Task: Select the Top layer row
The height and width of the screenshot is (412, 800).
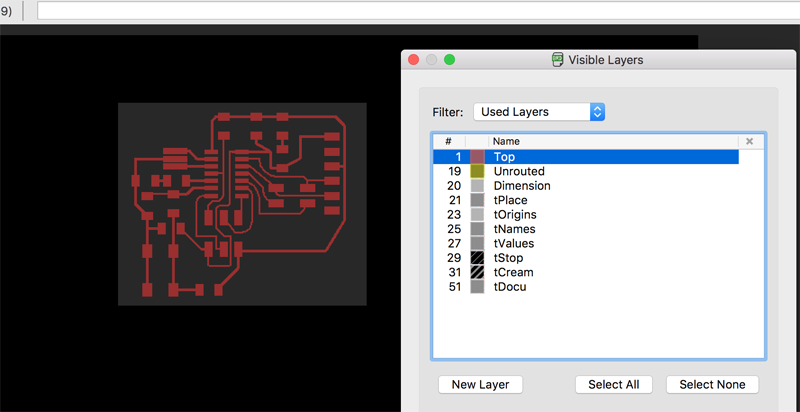Action: 586,157
